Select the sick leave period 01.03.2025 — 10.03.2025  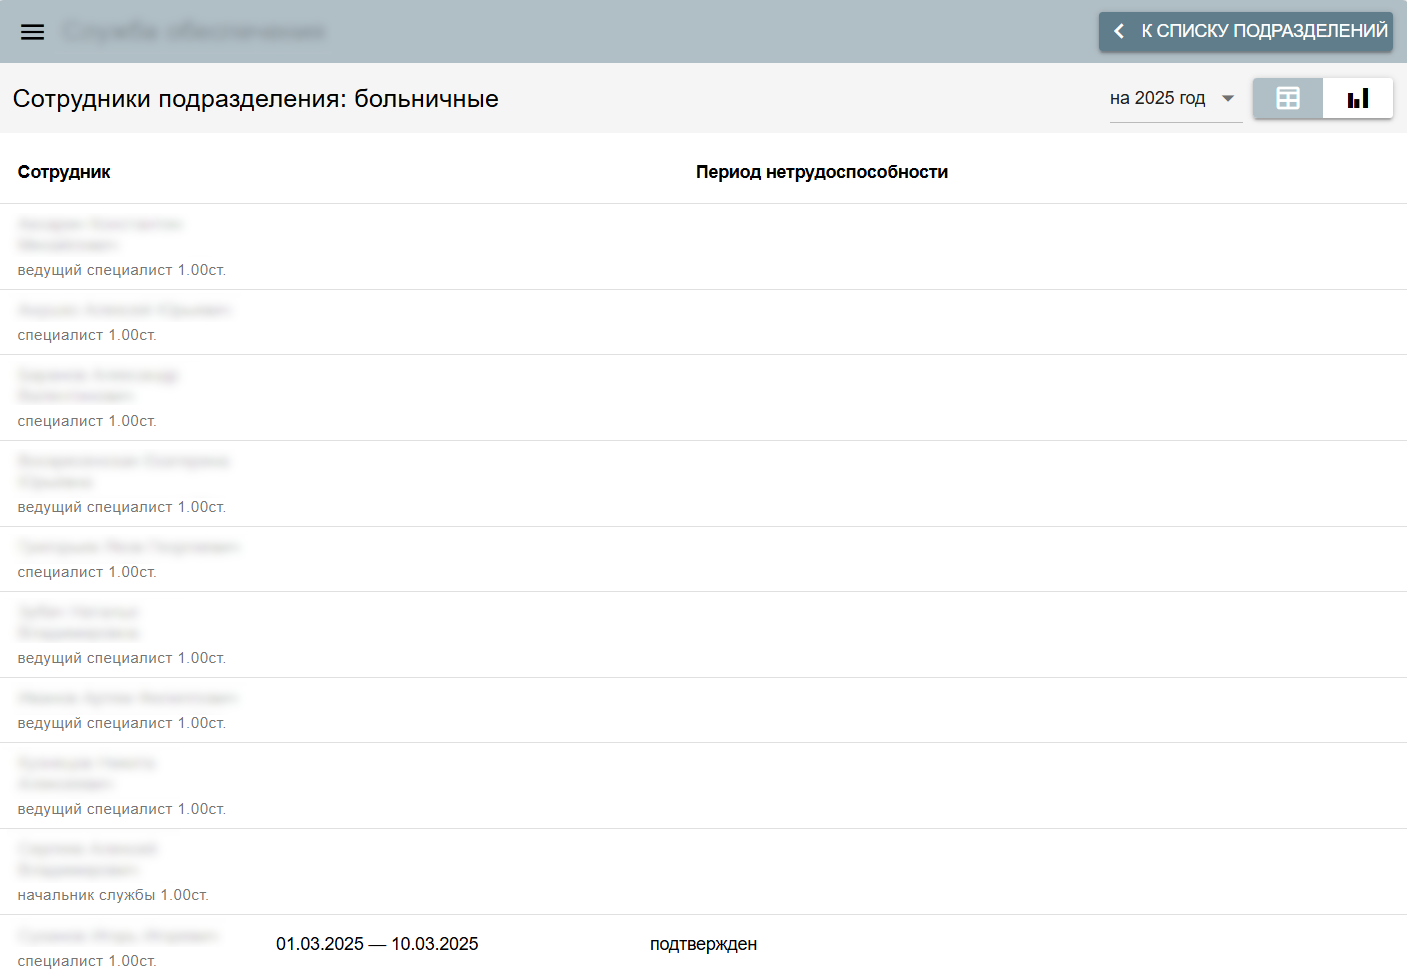click(x=377, y=944)
